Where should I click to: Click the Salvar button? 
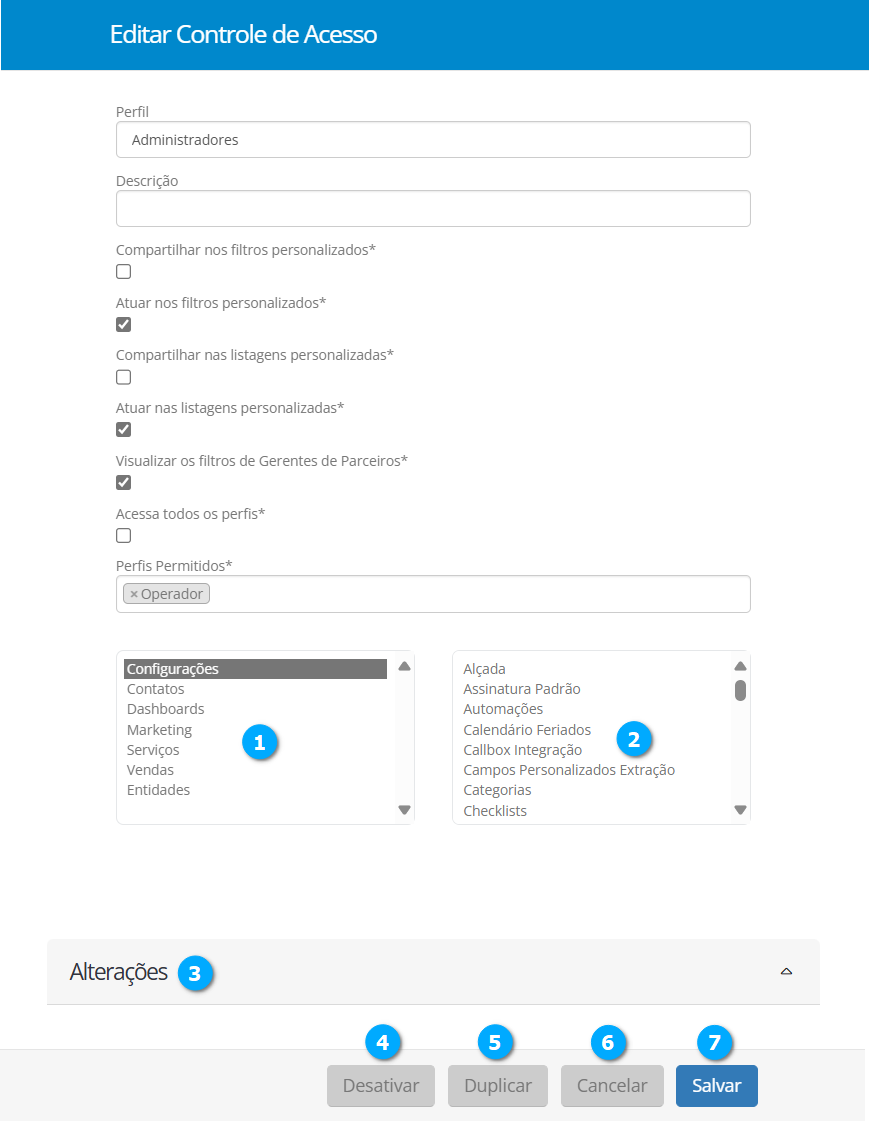pos(716,1086)
